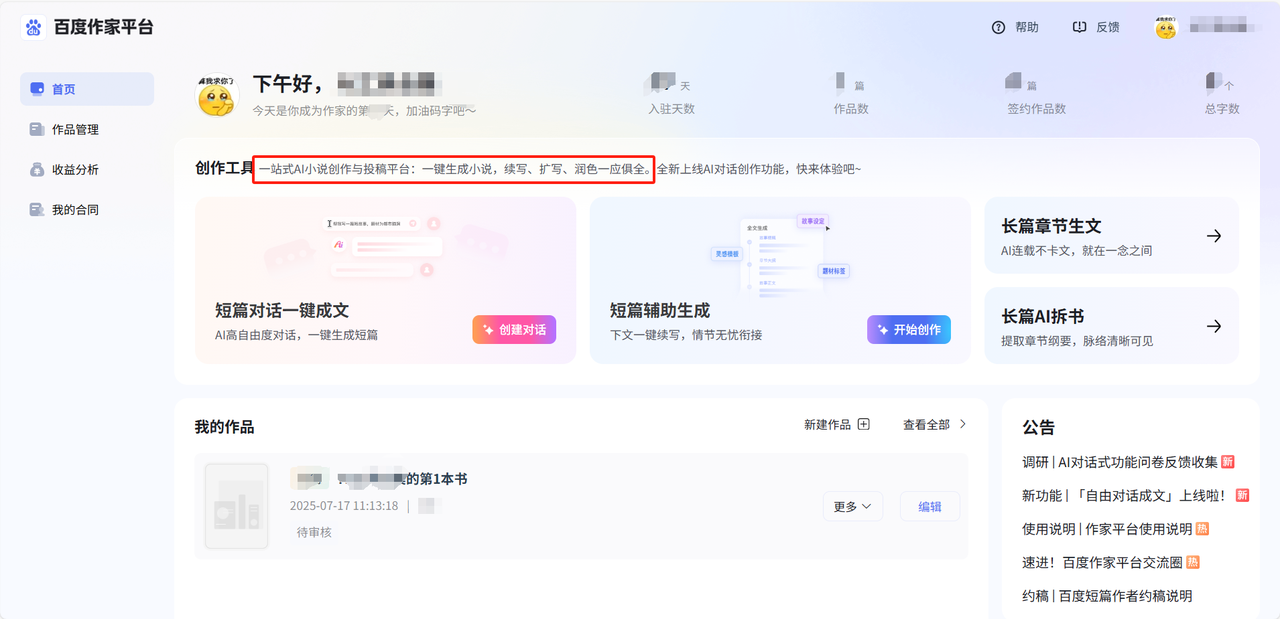Click arrow icon on 长篇章节生文 card
1280x619 pixels.
pyautogui.click(x=1214, y=236)
